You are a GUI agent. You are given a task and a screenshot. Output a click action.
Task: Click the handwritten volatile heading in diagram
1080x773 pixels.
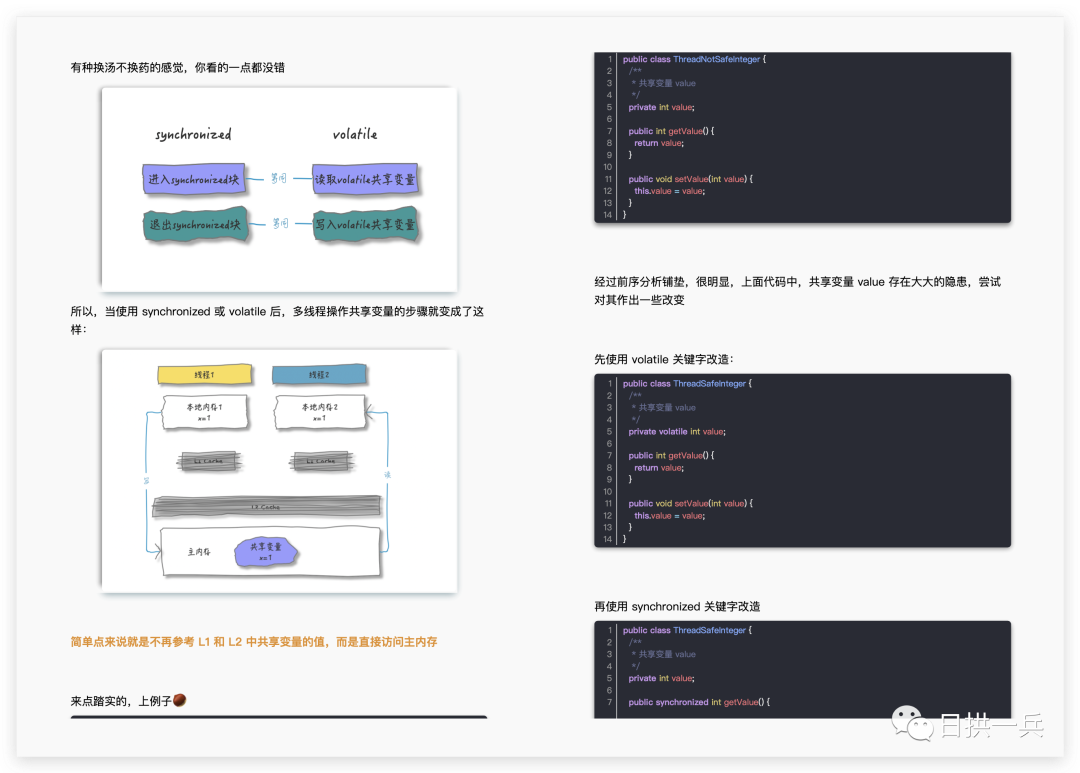[355, 134]
